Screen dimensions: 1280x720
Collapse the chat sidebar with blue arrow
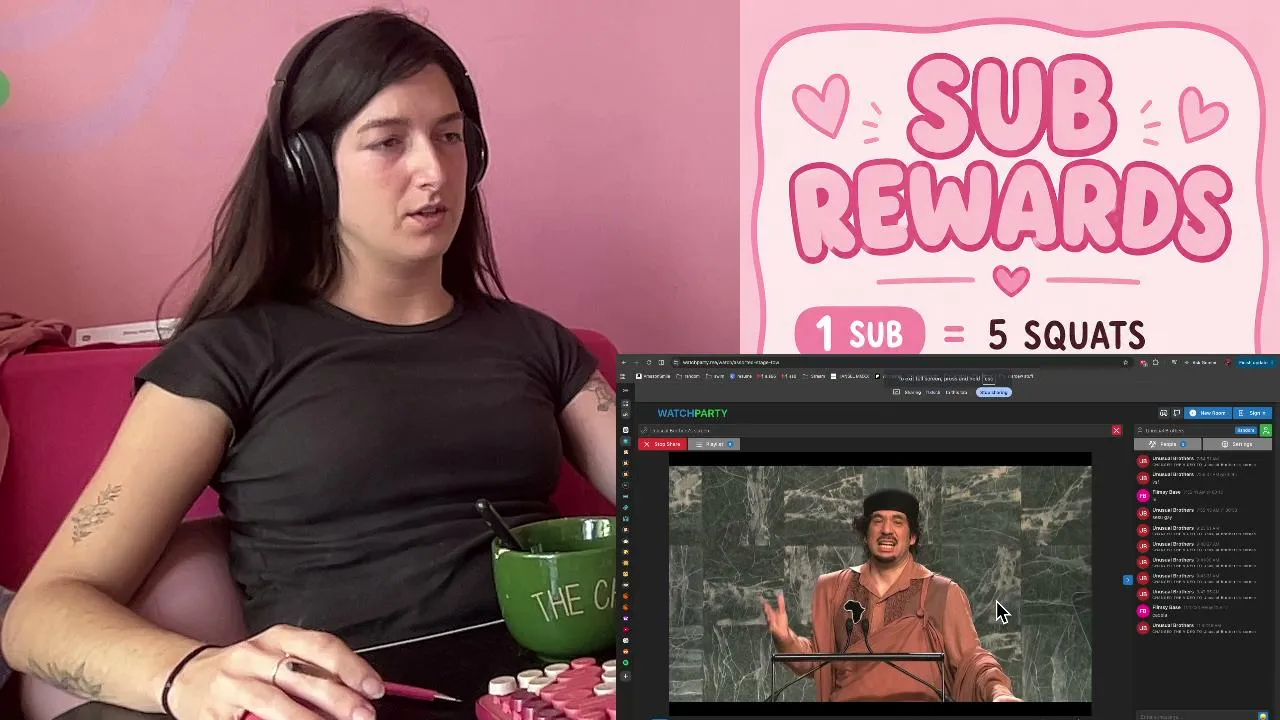1128,580
